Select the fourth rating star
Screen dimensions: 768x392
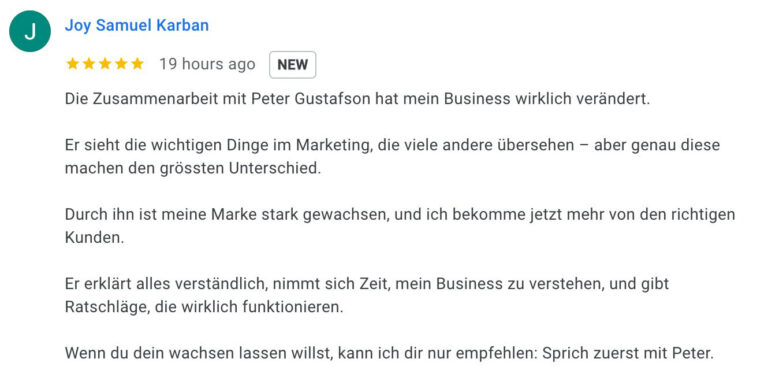point(121,64)
